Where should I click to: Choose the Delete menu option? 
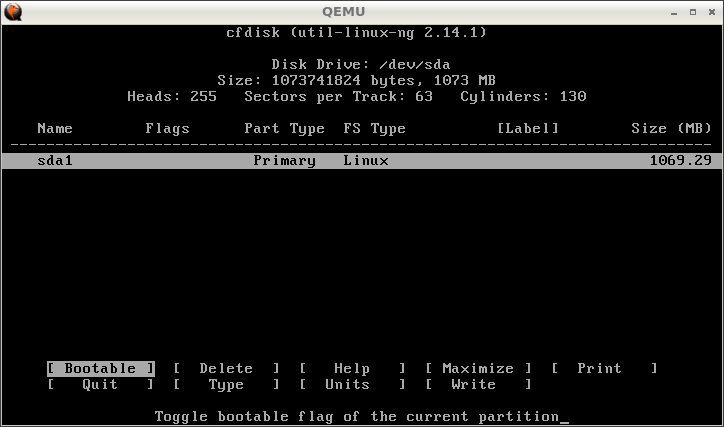click(x=226, y=368)
